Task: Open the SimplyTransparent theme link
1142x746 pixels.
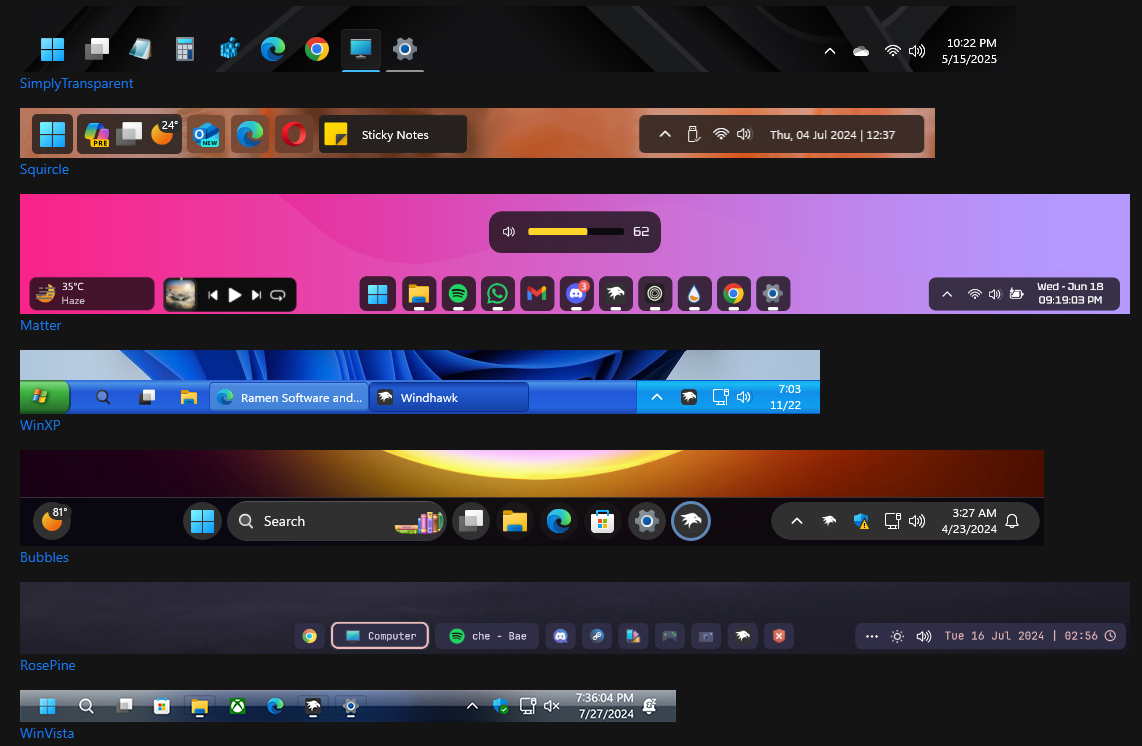Action: point(76,83)
